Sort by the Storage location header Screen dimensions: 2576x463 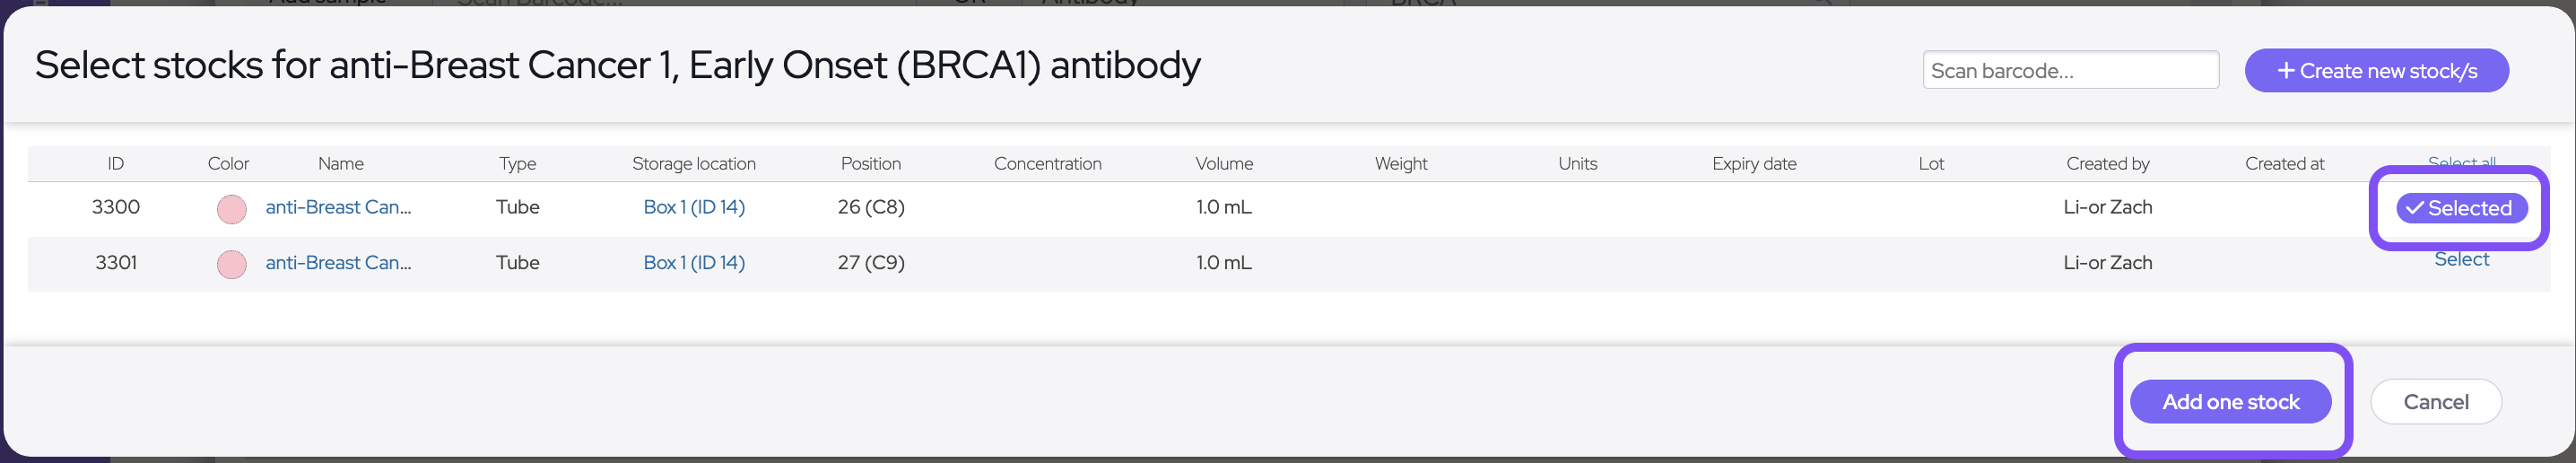click(x=694, y=163)
